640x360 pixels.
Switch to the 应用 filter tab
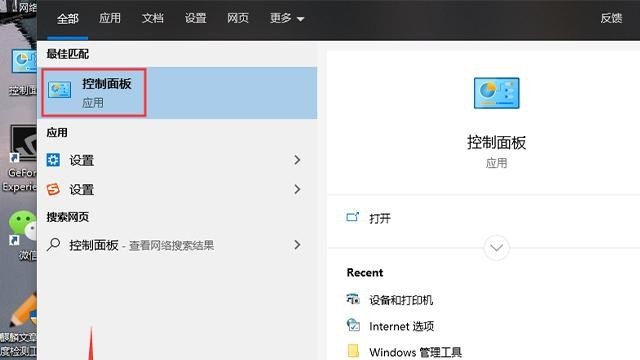pos(110,18)
